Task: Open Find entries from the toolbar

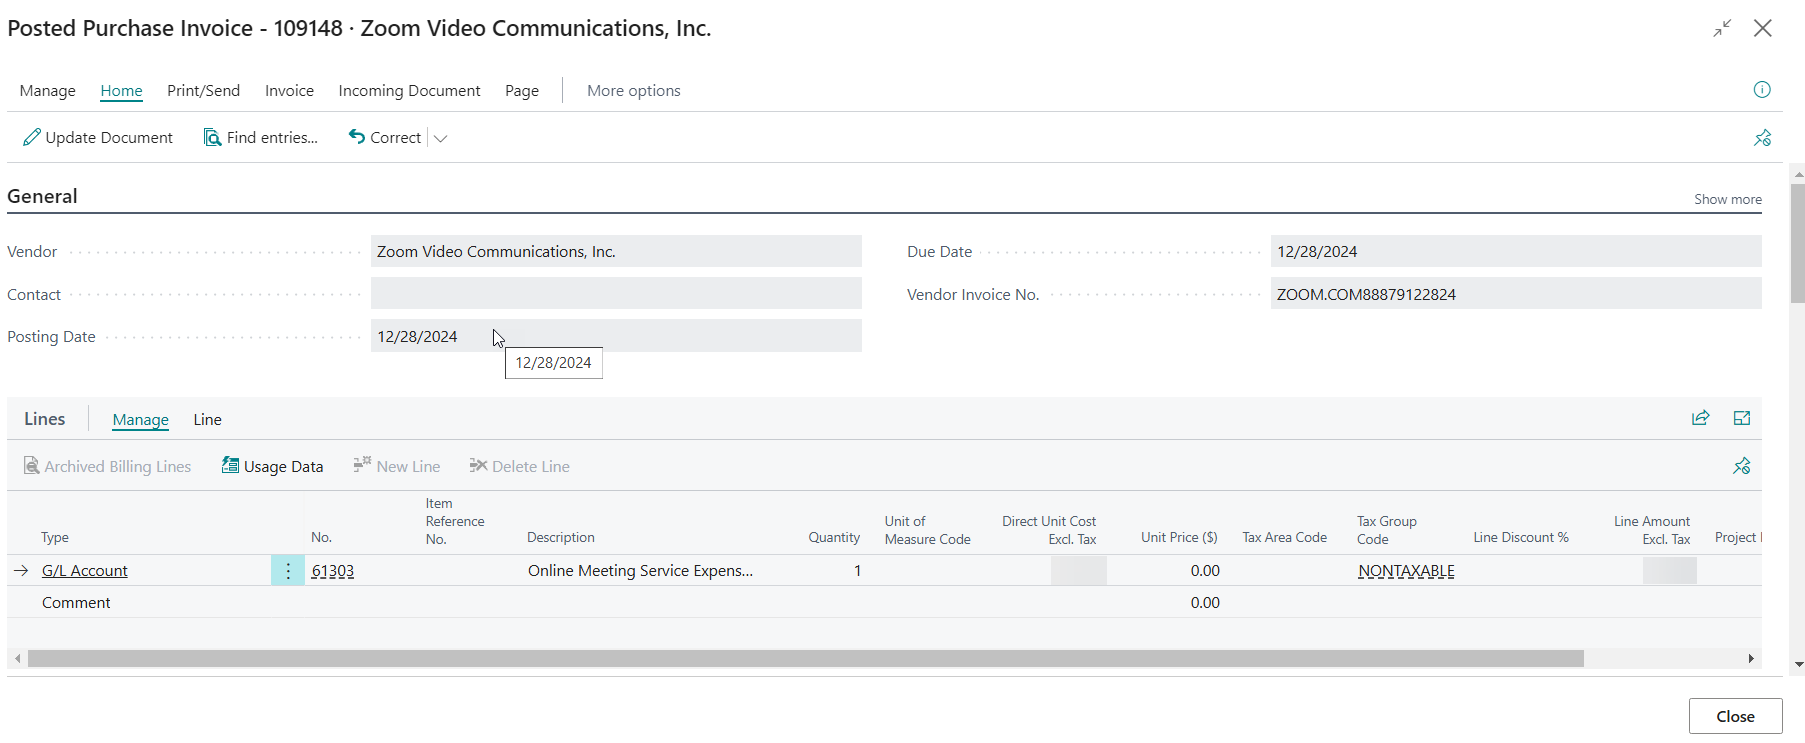Action: 261,137
